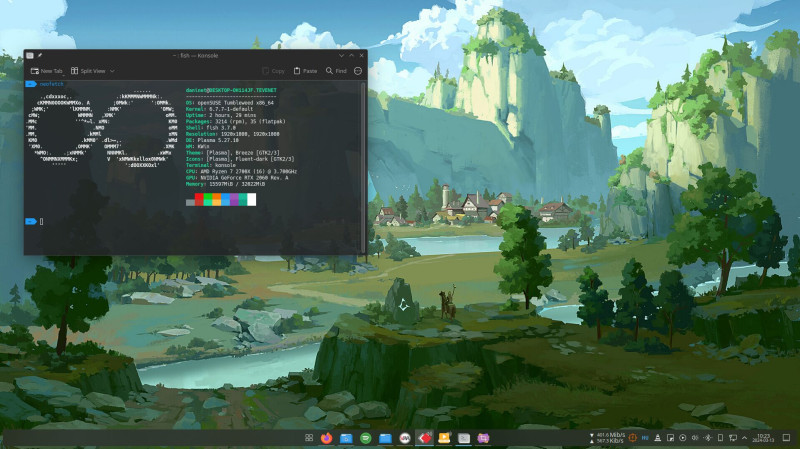Click the 'Icons' line in neofetch output

click(x=240, y=159)
